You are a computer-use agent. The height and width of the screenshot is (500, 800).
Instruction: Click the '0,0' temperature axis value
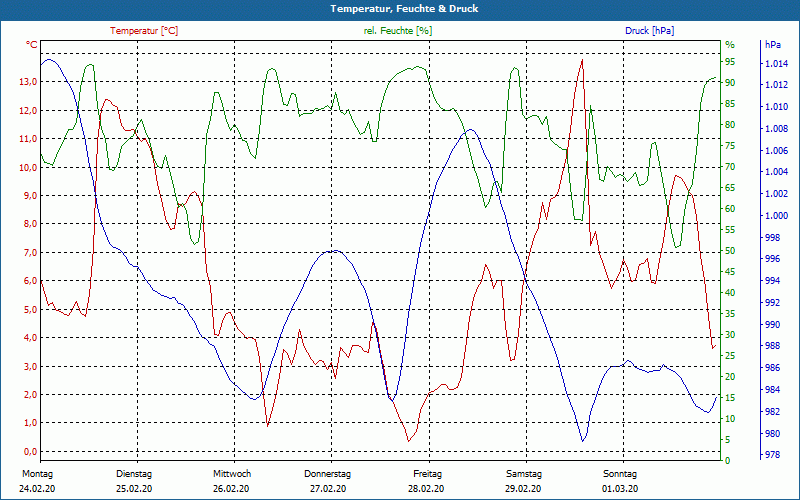pyautogui.click(x=30, y=452)
